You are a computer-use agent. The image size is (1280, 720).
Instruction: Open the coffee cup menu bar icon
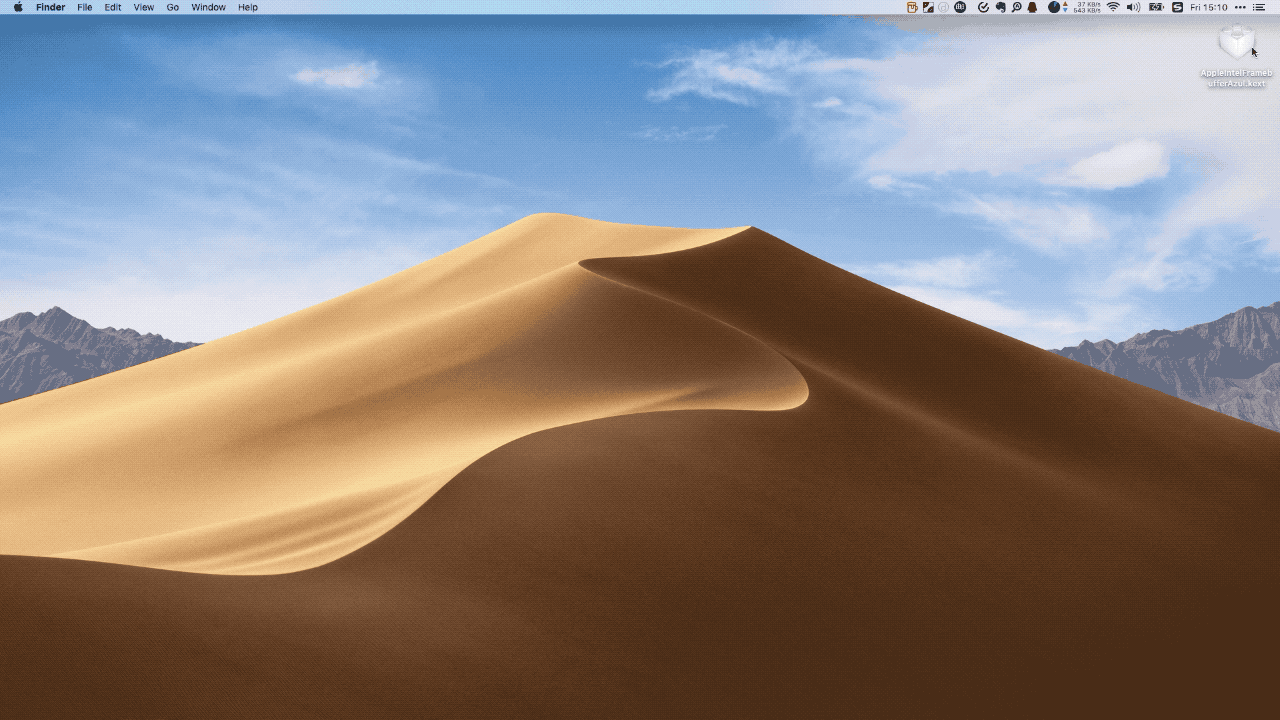[912, 7]
